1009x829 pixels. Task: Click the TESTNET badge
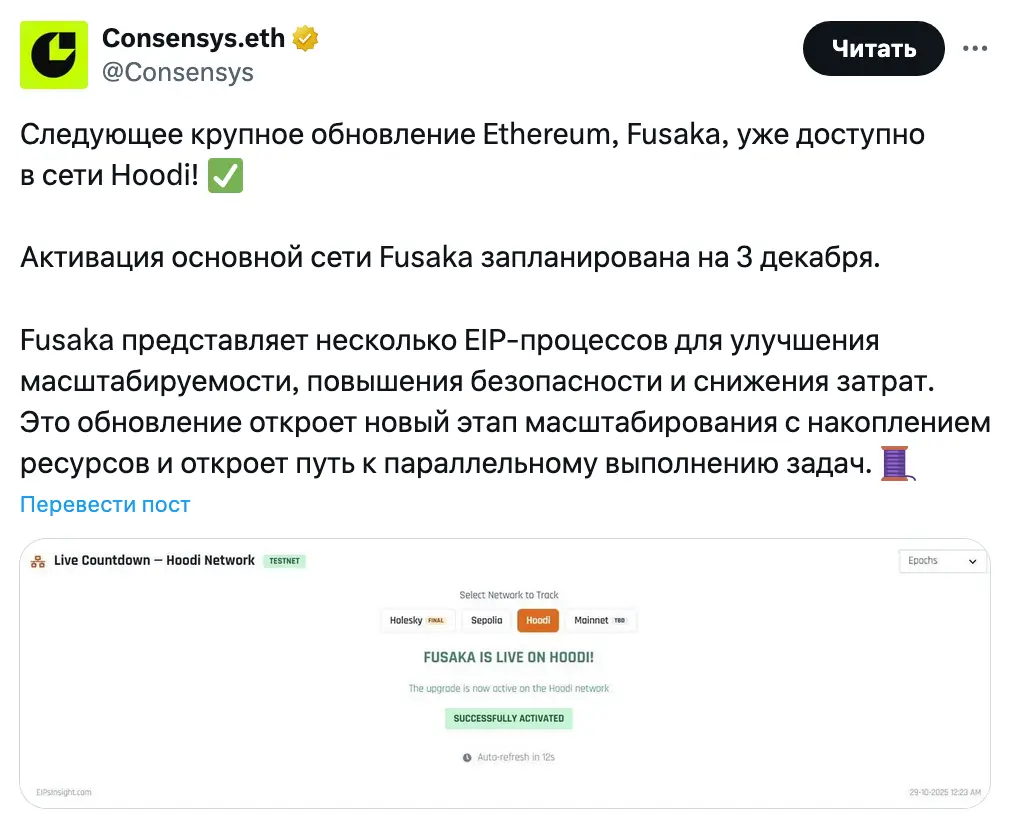point(284,561)
